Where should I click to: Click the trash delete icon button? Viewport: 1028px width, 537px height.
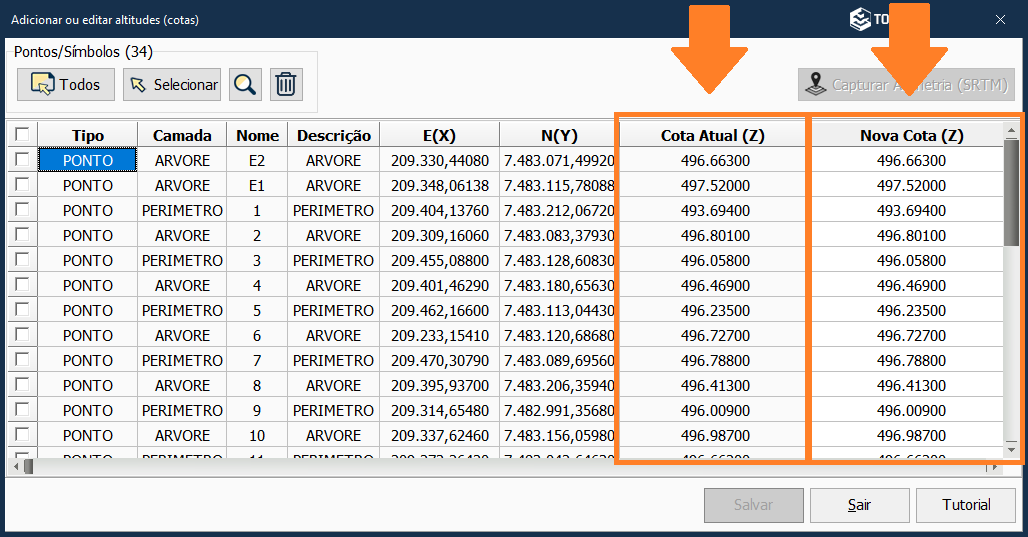pyautogui.click(x=286, y=85)
